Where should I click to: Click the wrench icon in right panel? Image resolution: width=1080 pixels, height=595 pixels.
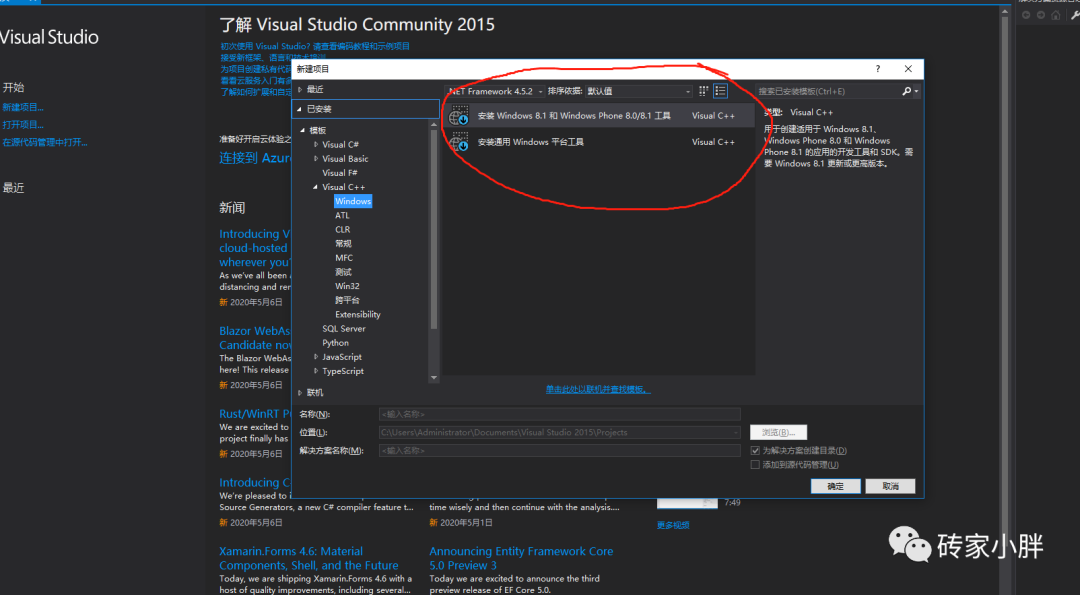(1074, 15)
